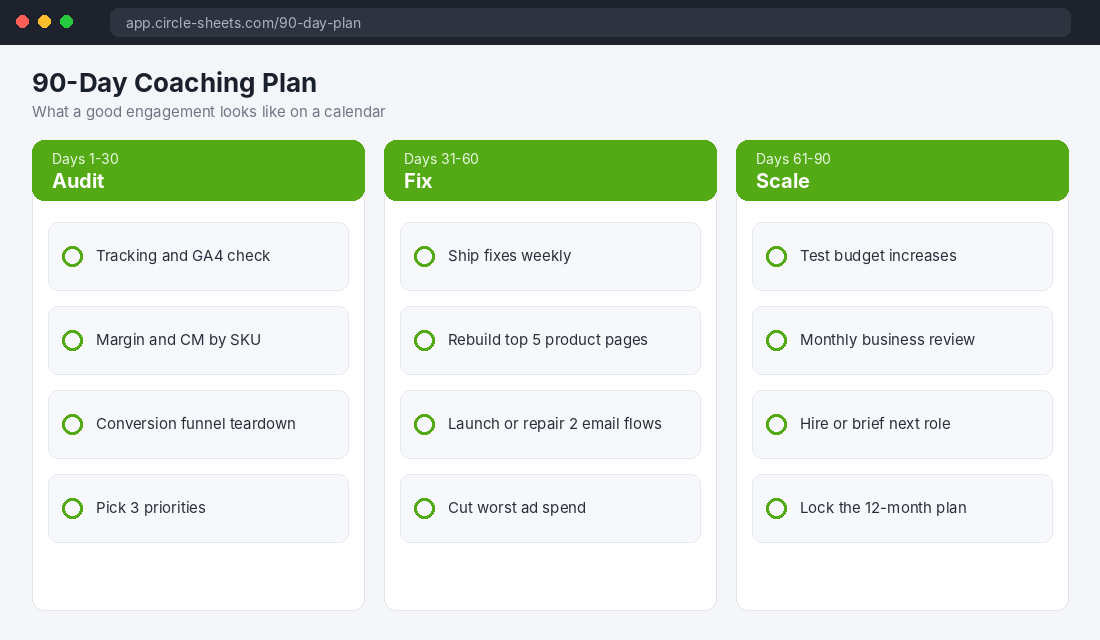1100x640 pixels.
Task: Click 'Monthly business review' task text
Action: pos(887,340)
